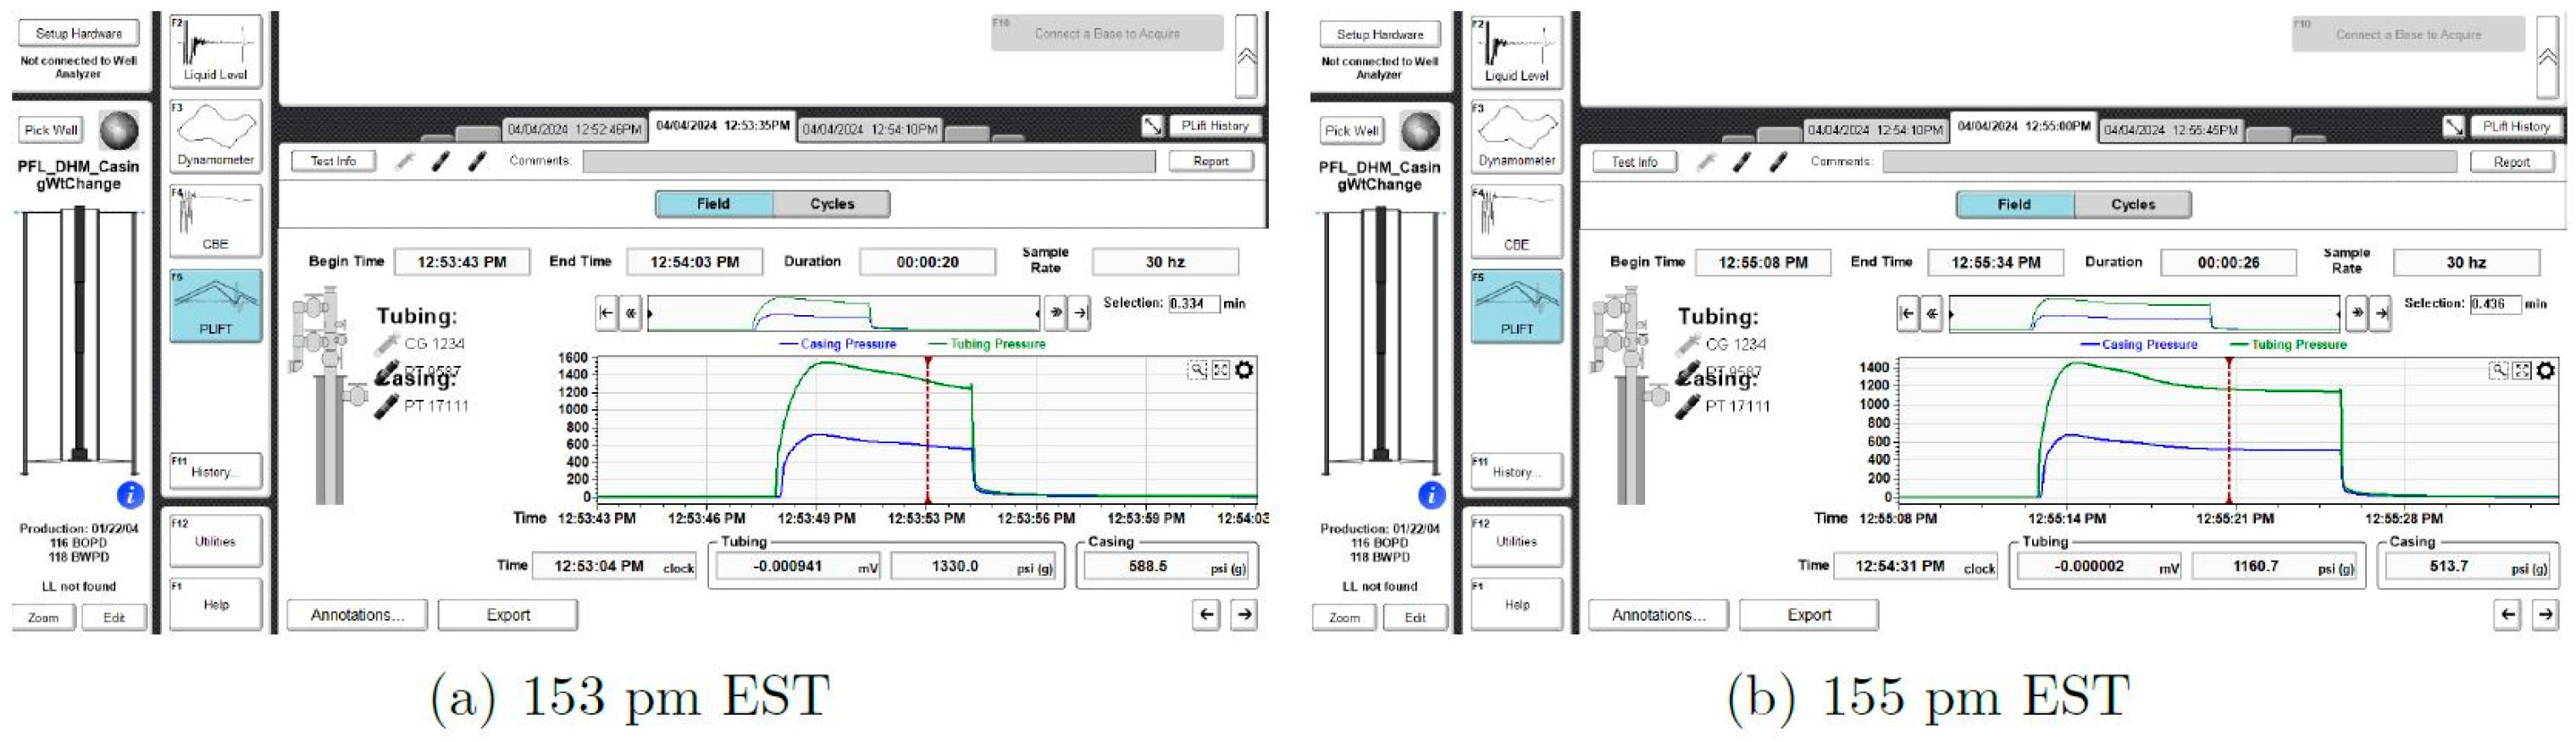2576x742 pixels.
Task: Open CBE module in screenshot (b)
Action: [x=1516, y=222]
